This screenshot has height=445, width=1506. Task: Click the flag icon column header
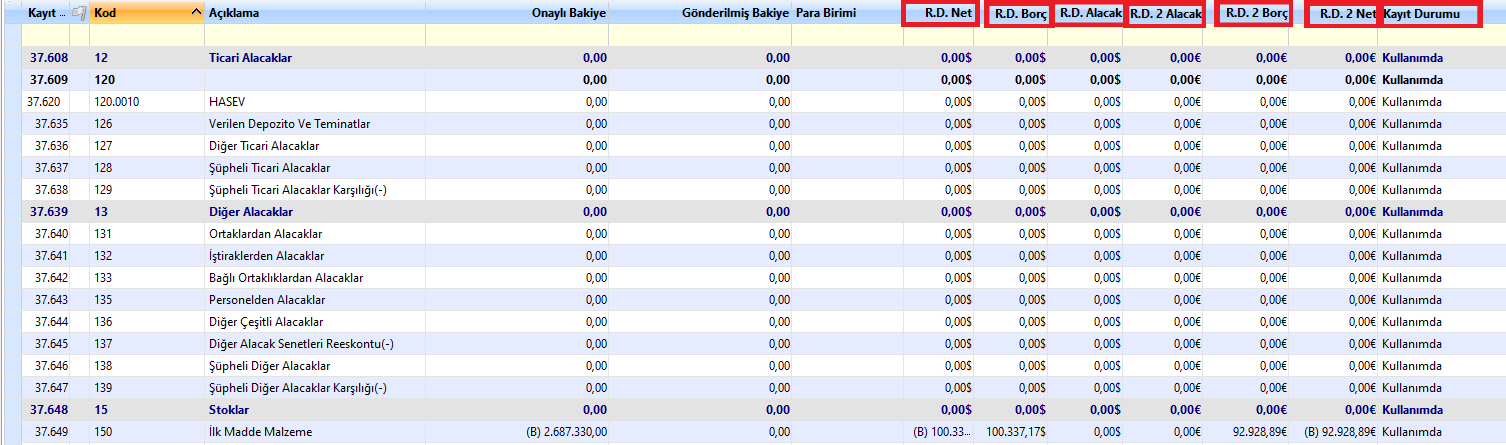(x=79, y=14)
